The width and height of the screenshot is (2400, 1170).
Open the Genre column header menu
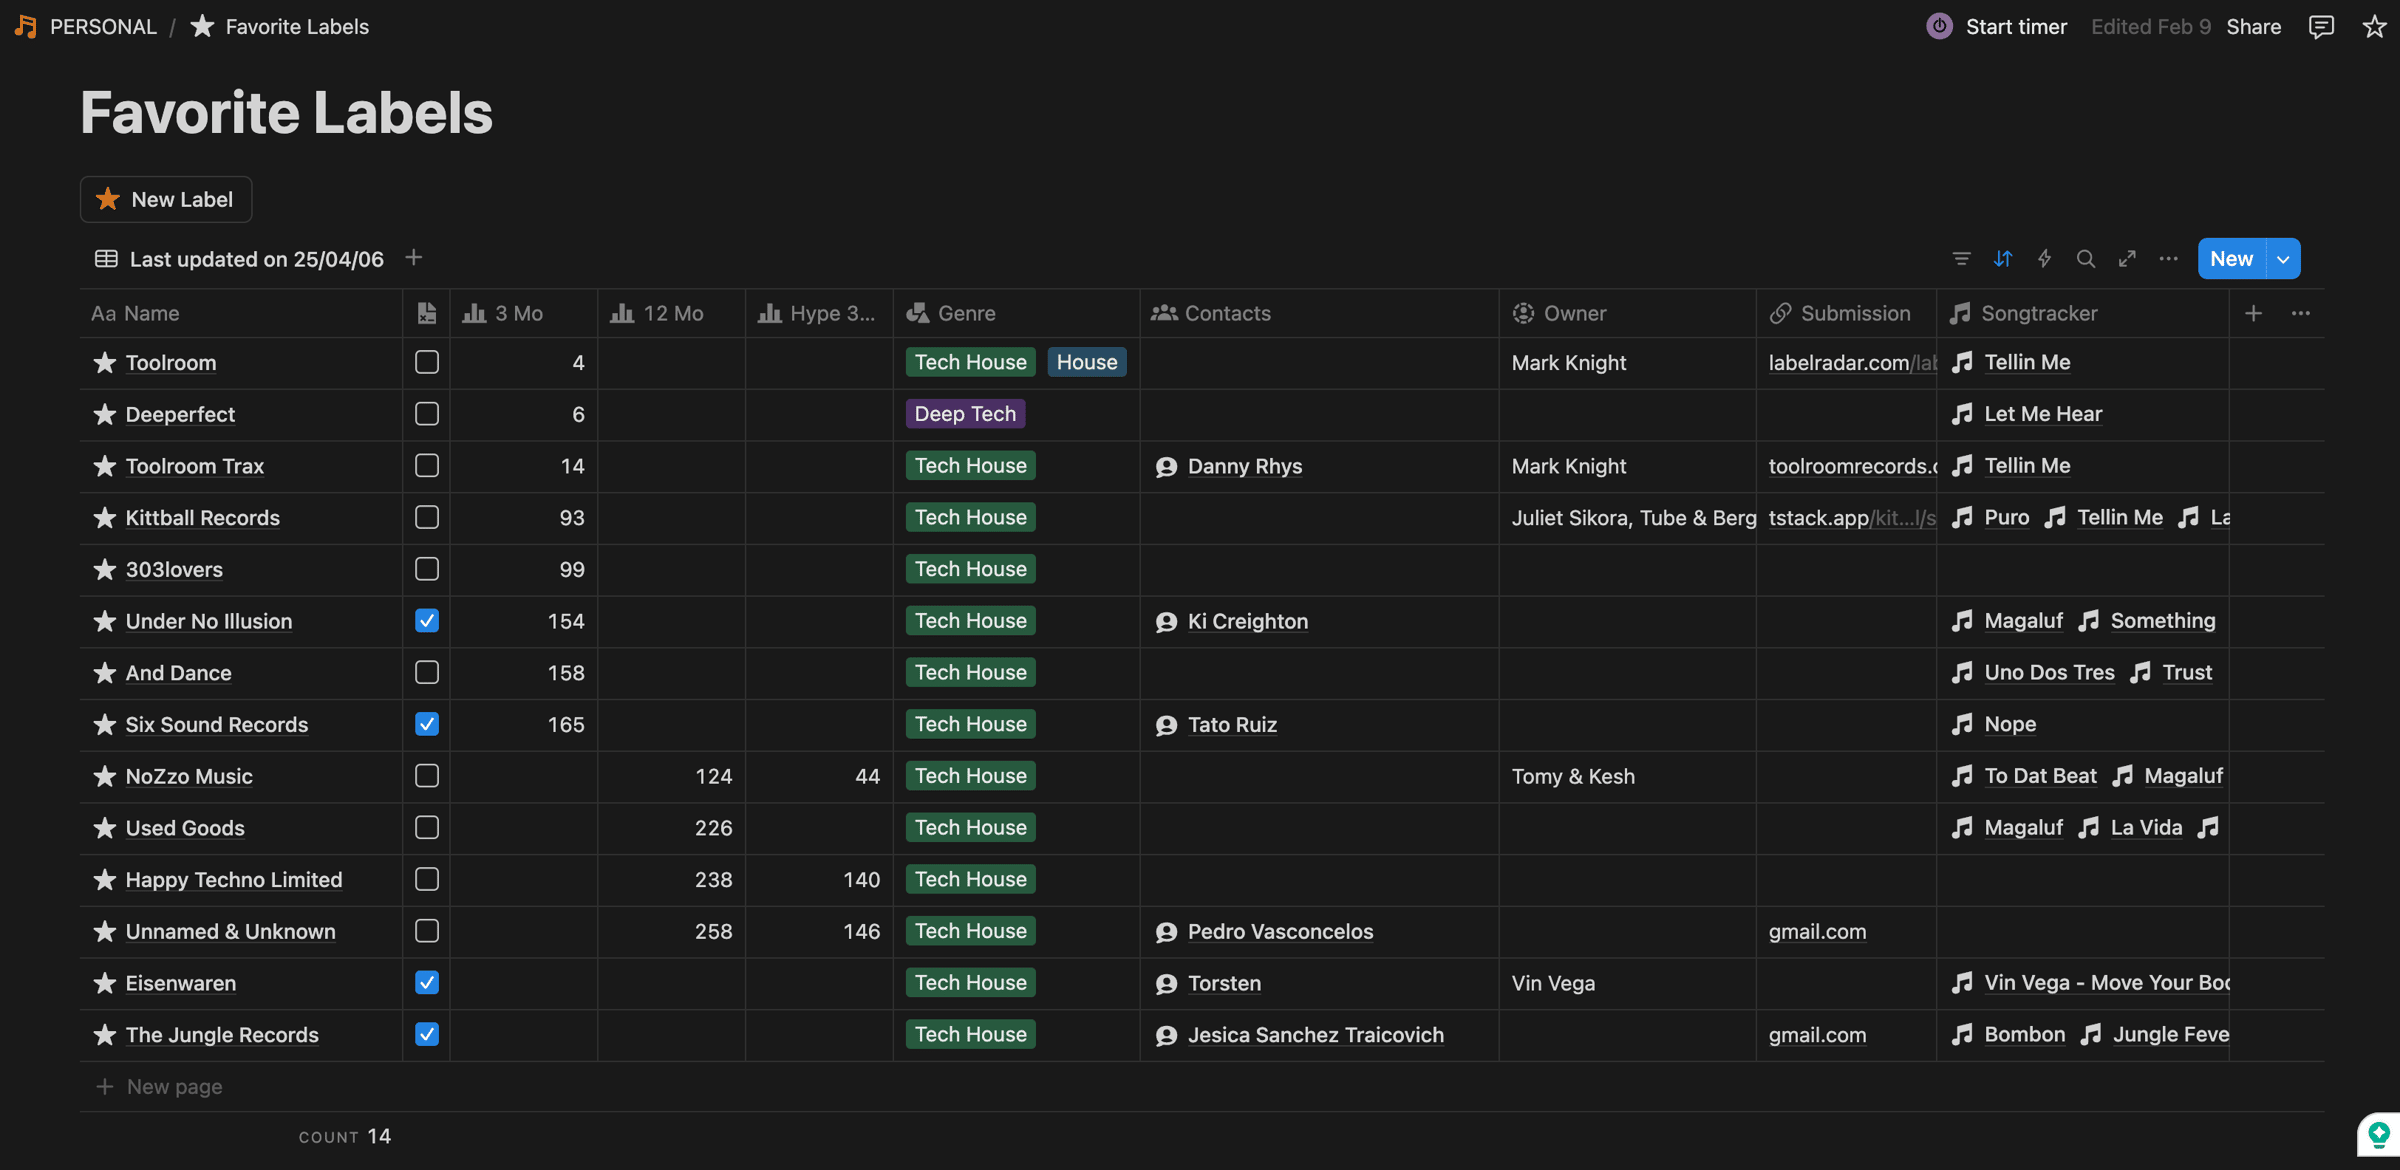1016,313
